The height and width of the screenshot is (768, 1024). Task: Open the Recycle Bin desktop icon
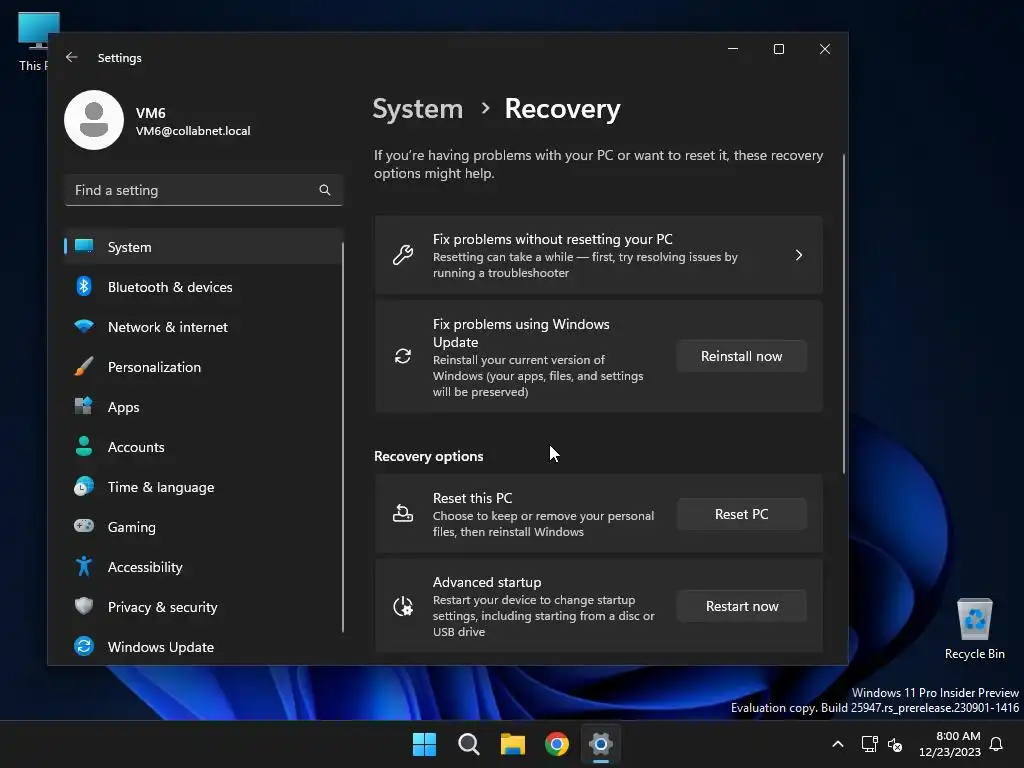point(974,630)
